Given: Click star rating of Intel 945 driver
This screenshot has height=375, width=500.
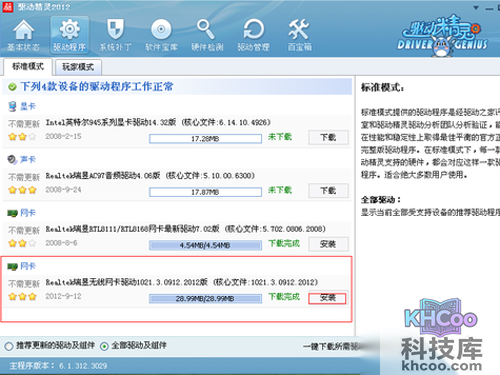Looking at the screenshot, I should click(x=22, y=136).
